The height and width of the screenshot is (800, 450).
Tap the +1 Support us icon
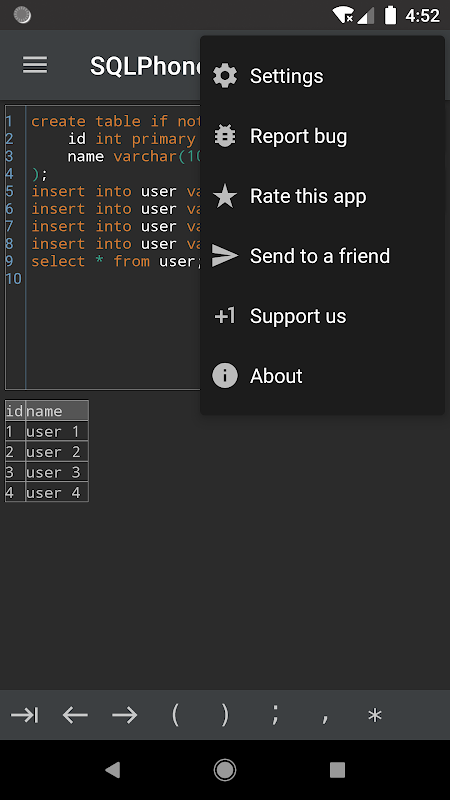(x=225, y=316)
